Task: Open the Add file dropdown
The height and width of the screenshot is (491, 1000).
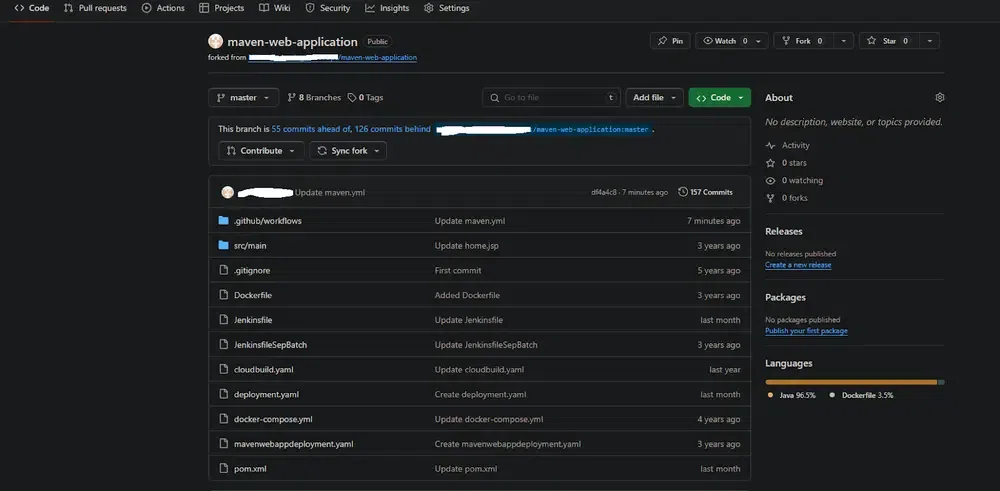Action: pos(654,98)
